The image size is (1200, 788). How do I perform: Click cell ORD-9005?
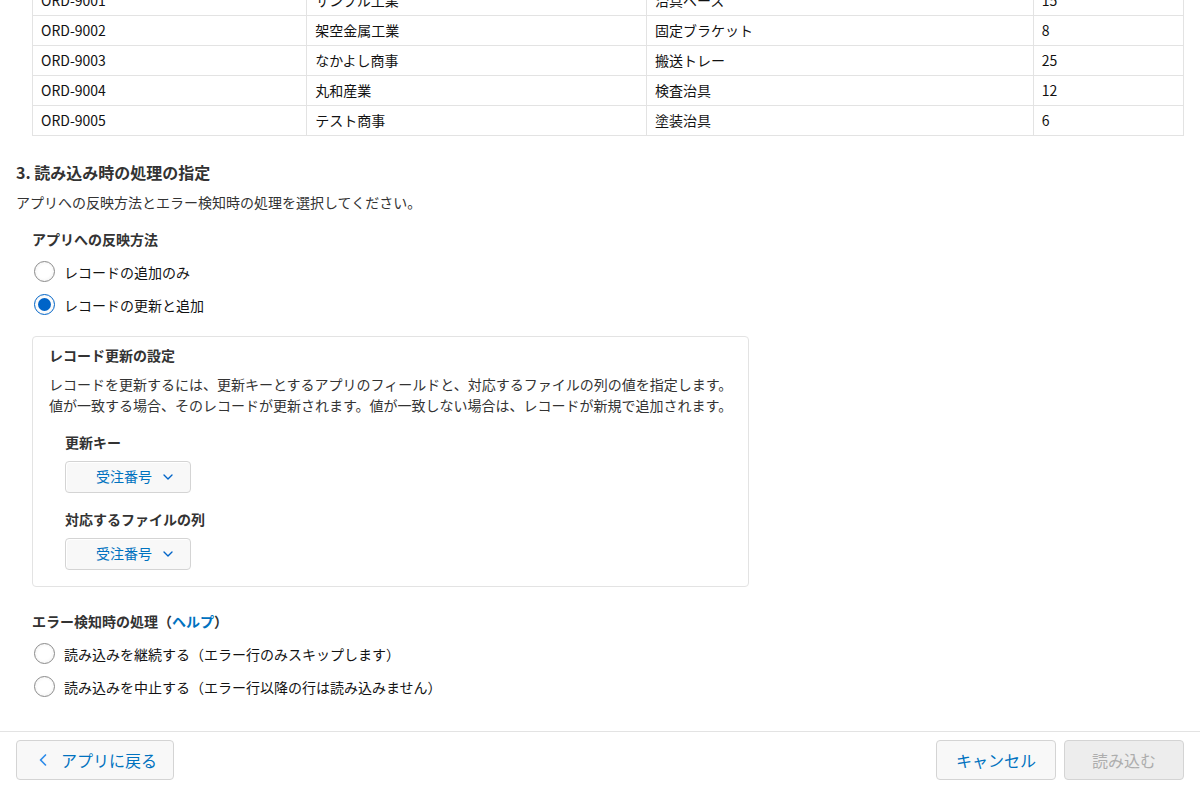169,121
